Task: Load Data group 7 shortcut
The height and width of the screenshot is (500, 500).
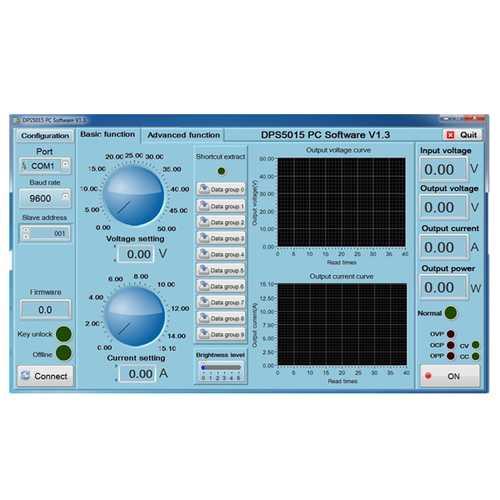Action: tap(221, 302)
